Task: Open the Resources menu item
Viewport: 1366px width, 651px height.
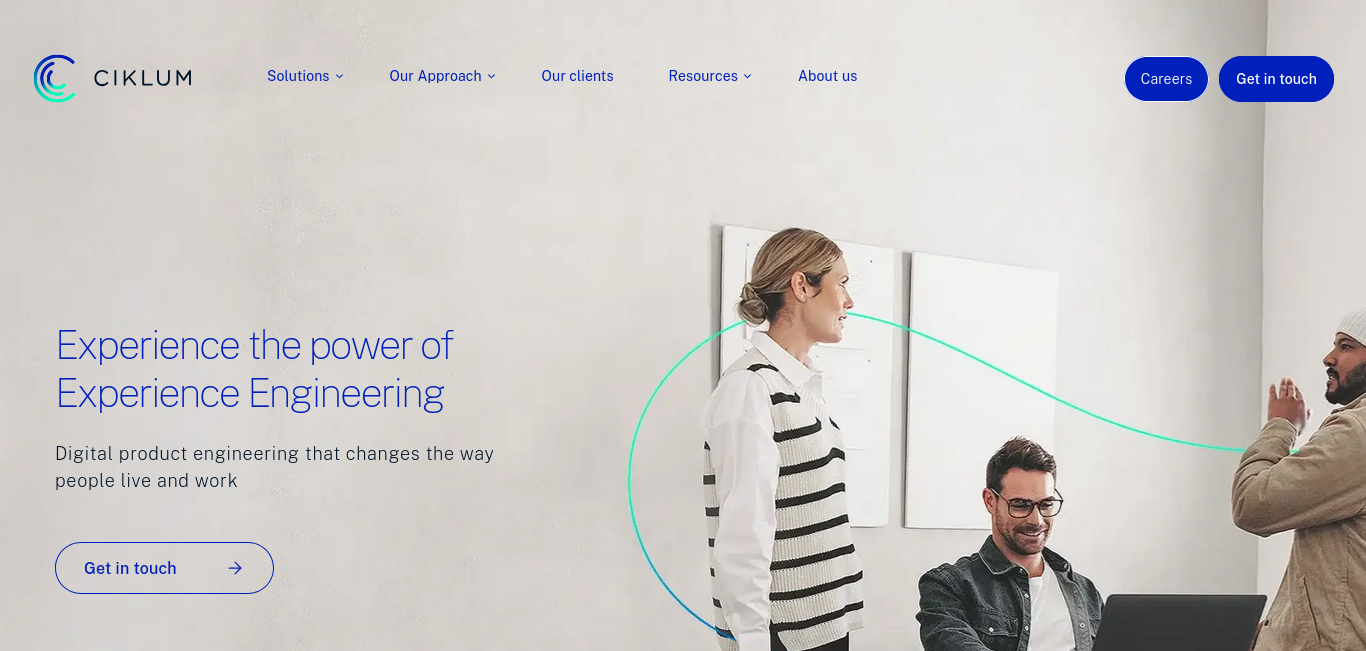Action: click(703, 76)
